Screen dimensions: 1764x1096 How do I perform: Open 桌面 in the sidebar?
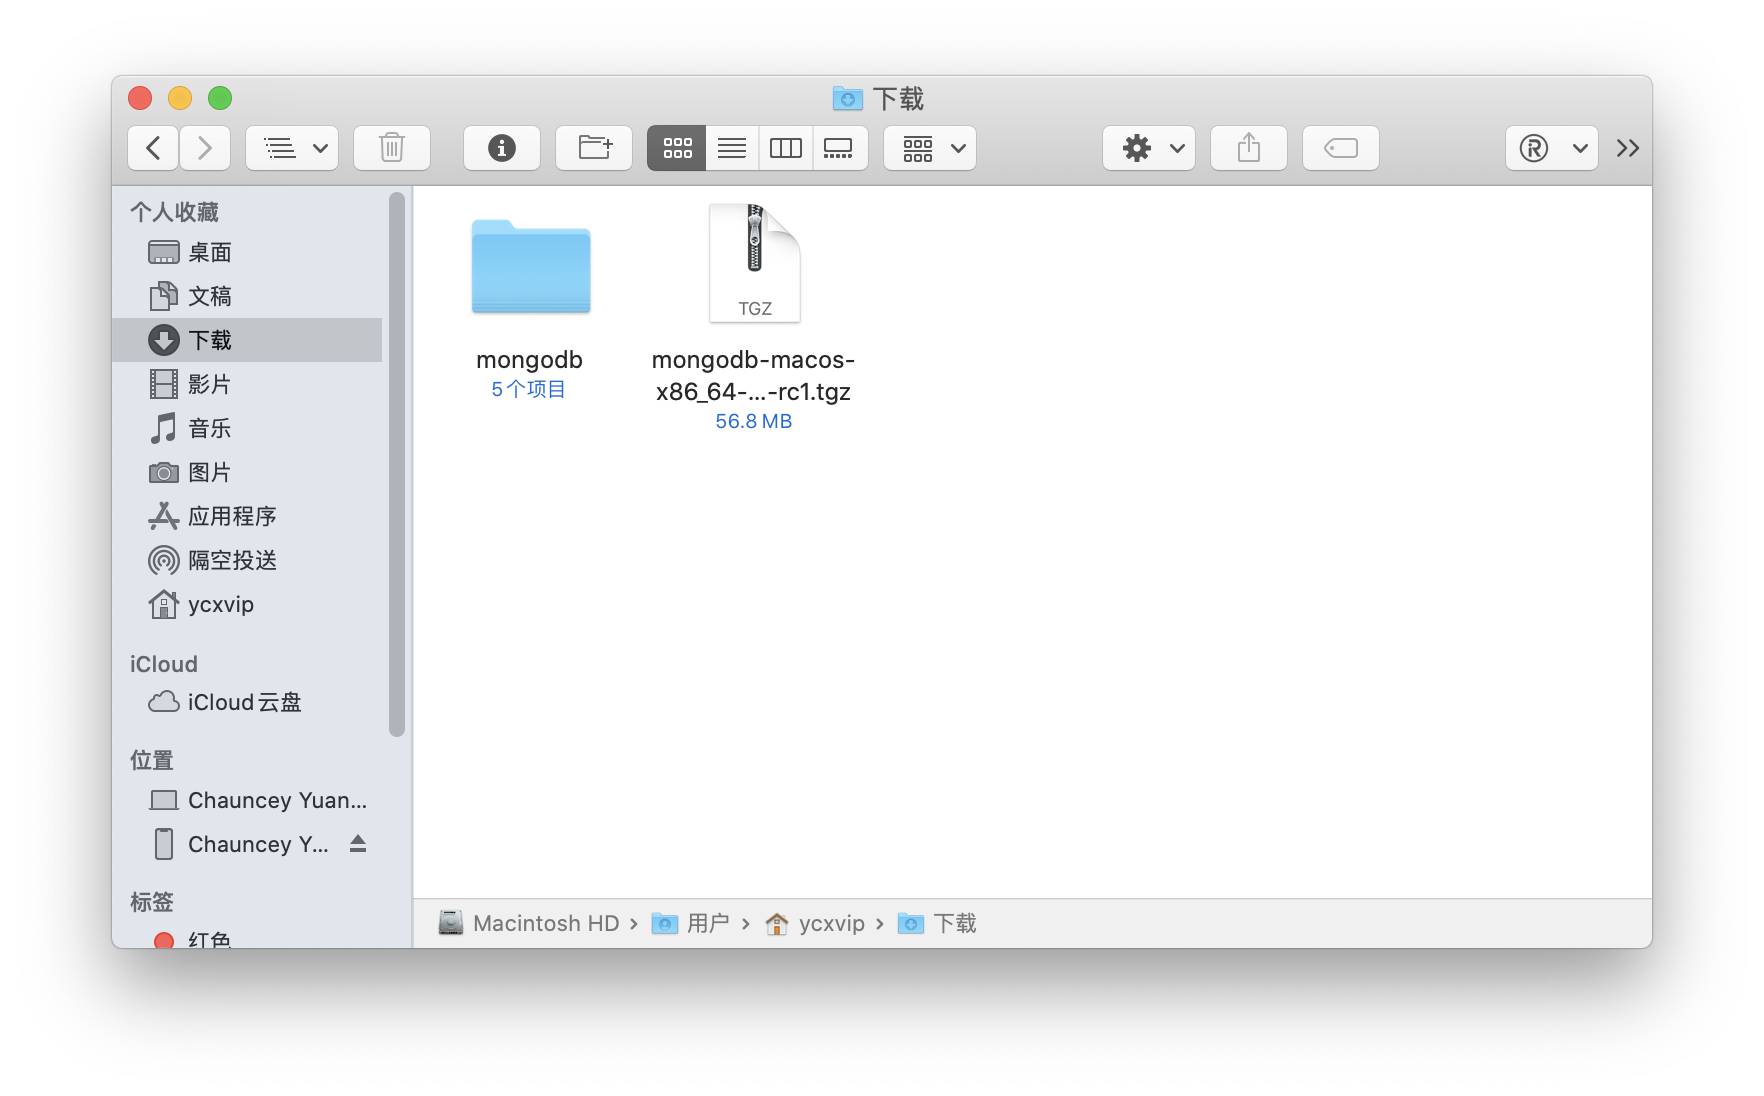point(247,252)
